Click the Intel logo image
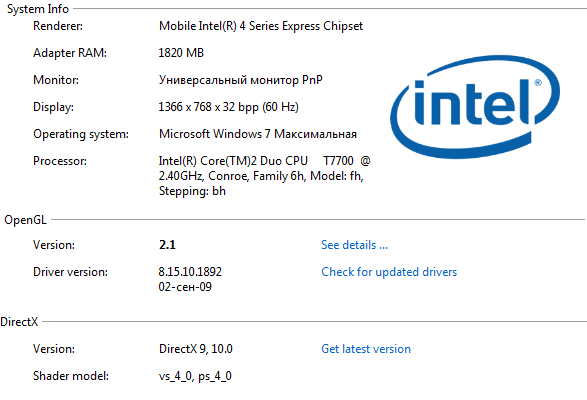The image size is (587, 400). tap(475, 106)
